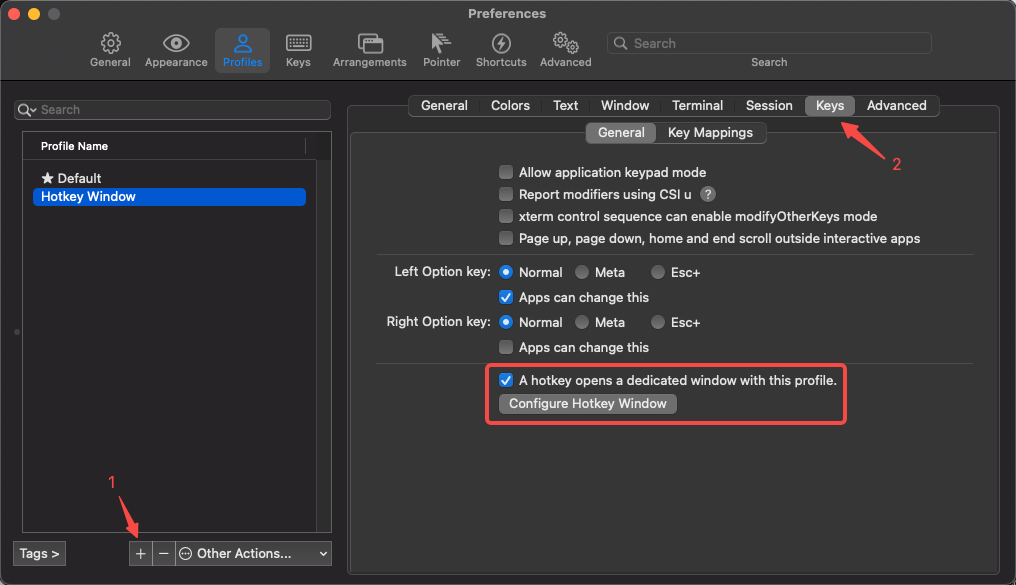1016x585 pixels.
Task: Set Left Option key to Meta
Action: click(x=582, y=272)
